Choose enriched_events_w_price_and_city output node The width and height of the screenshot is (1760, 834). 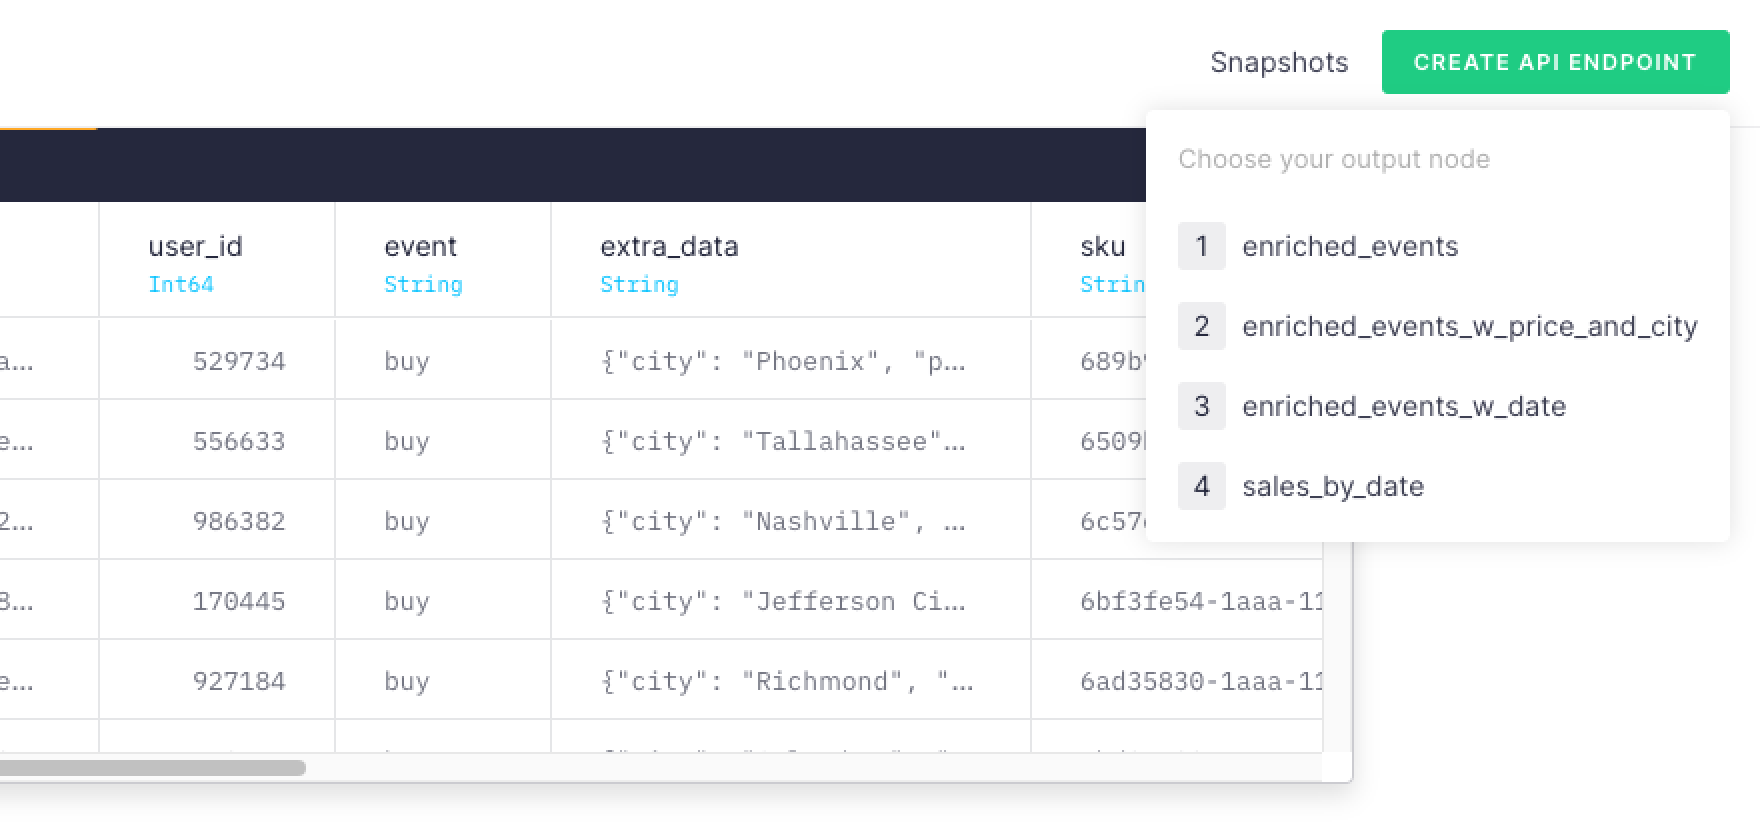pyautogui.click(x=1437, y=326)
